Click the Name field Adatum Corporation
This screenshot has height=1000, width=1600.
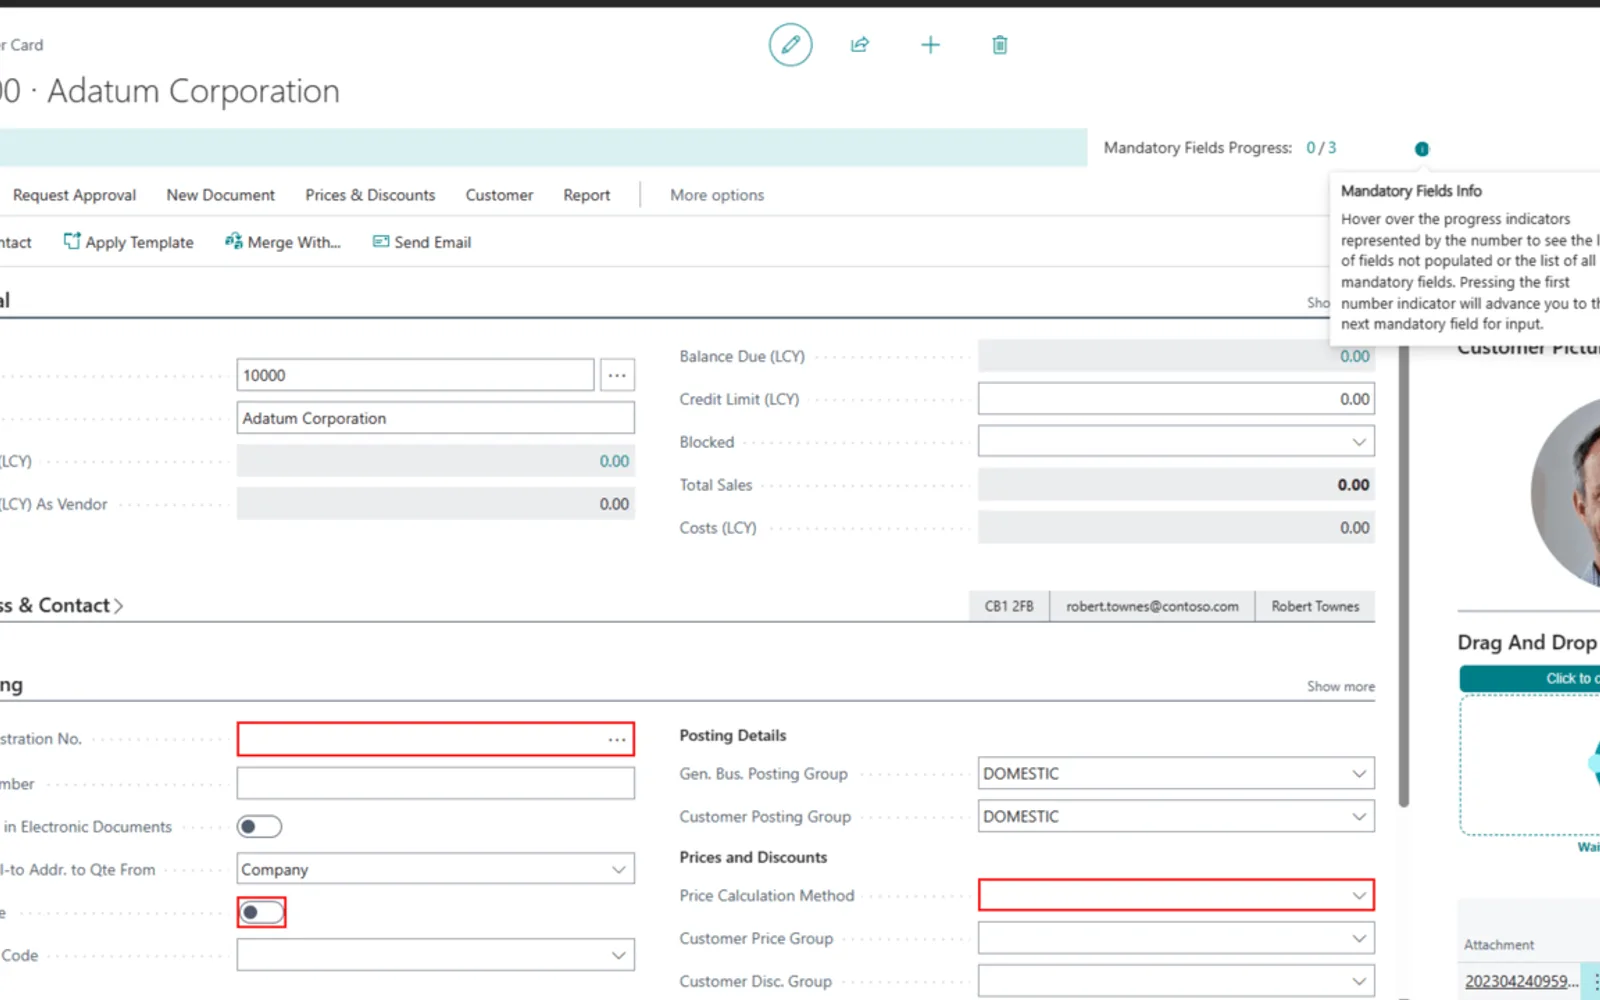pyautogui.click(x=435, y=418)
